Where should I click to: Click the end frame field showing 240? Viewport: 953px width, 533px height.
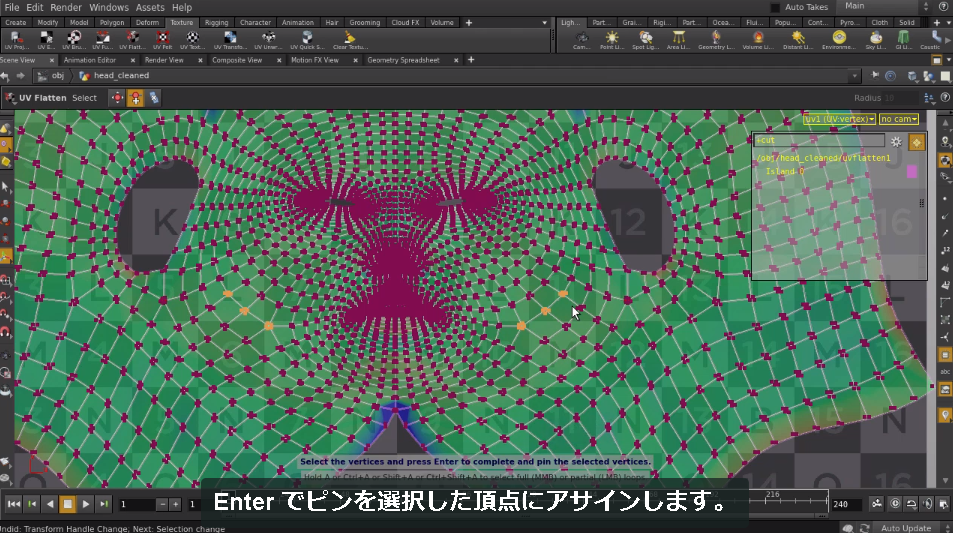click(x=847, y=504)
